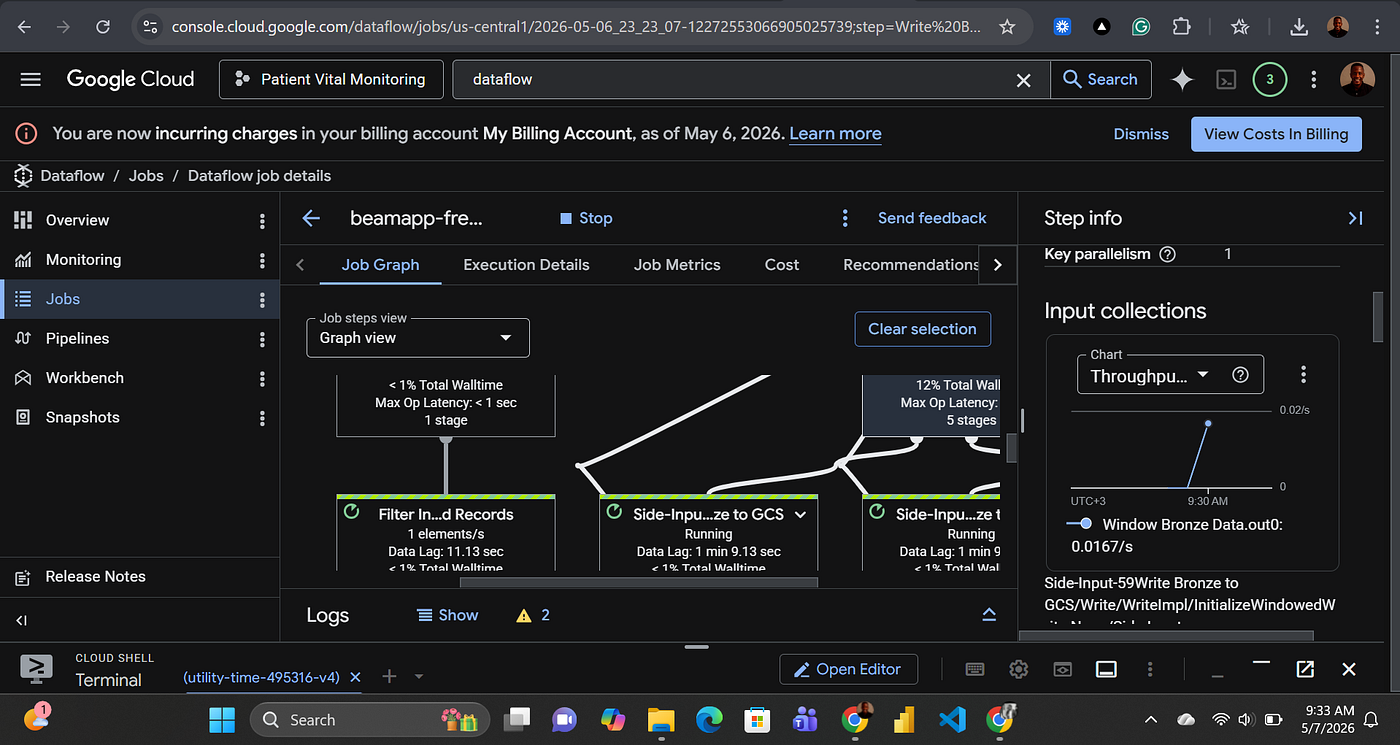This screenshot has width=1400, height=745.
Task: Open the terminal tab list dropdown
Action: click(419, 677)
